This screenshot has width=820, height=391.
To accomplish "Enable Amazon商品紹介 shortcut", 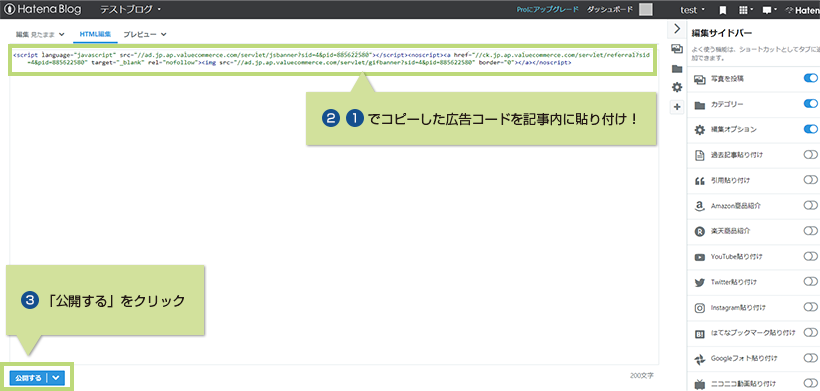I will (811, 205).
